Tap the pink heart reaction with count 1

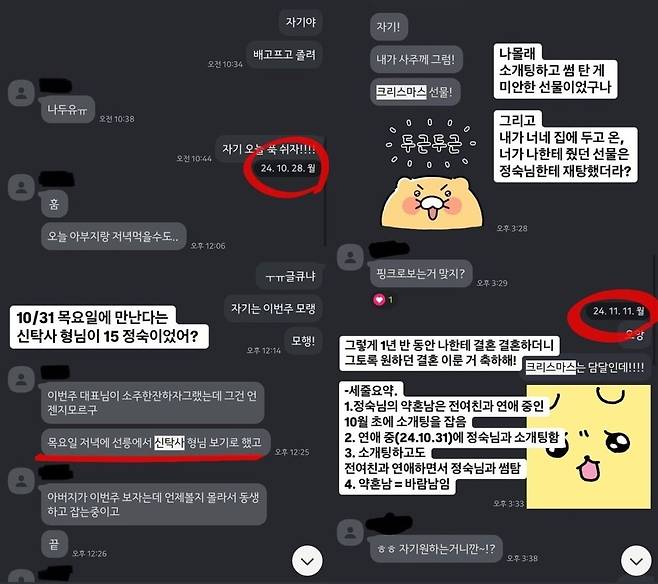pos(384,300)
